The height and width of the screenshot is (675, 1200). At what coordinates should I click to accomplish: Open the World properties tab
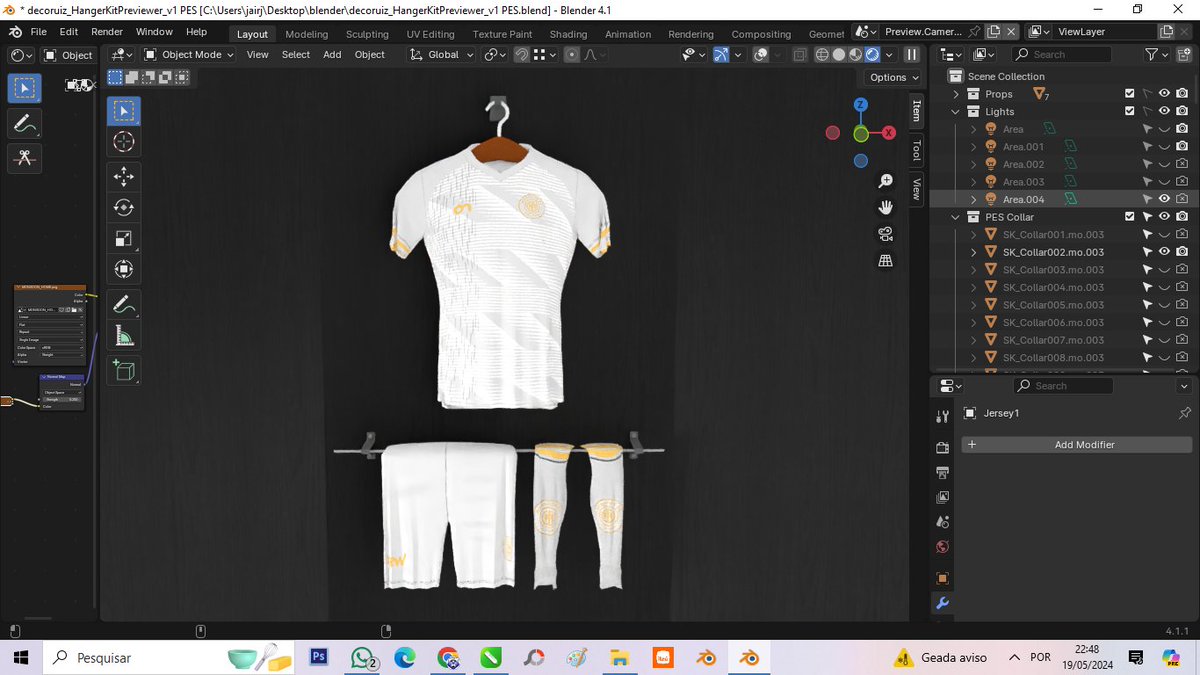(x=941, y=547)
